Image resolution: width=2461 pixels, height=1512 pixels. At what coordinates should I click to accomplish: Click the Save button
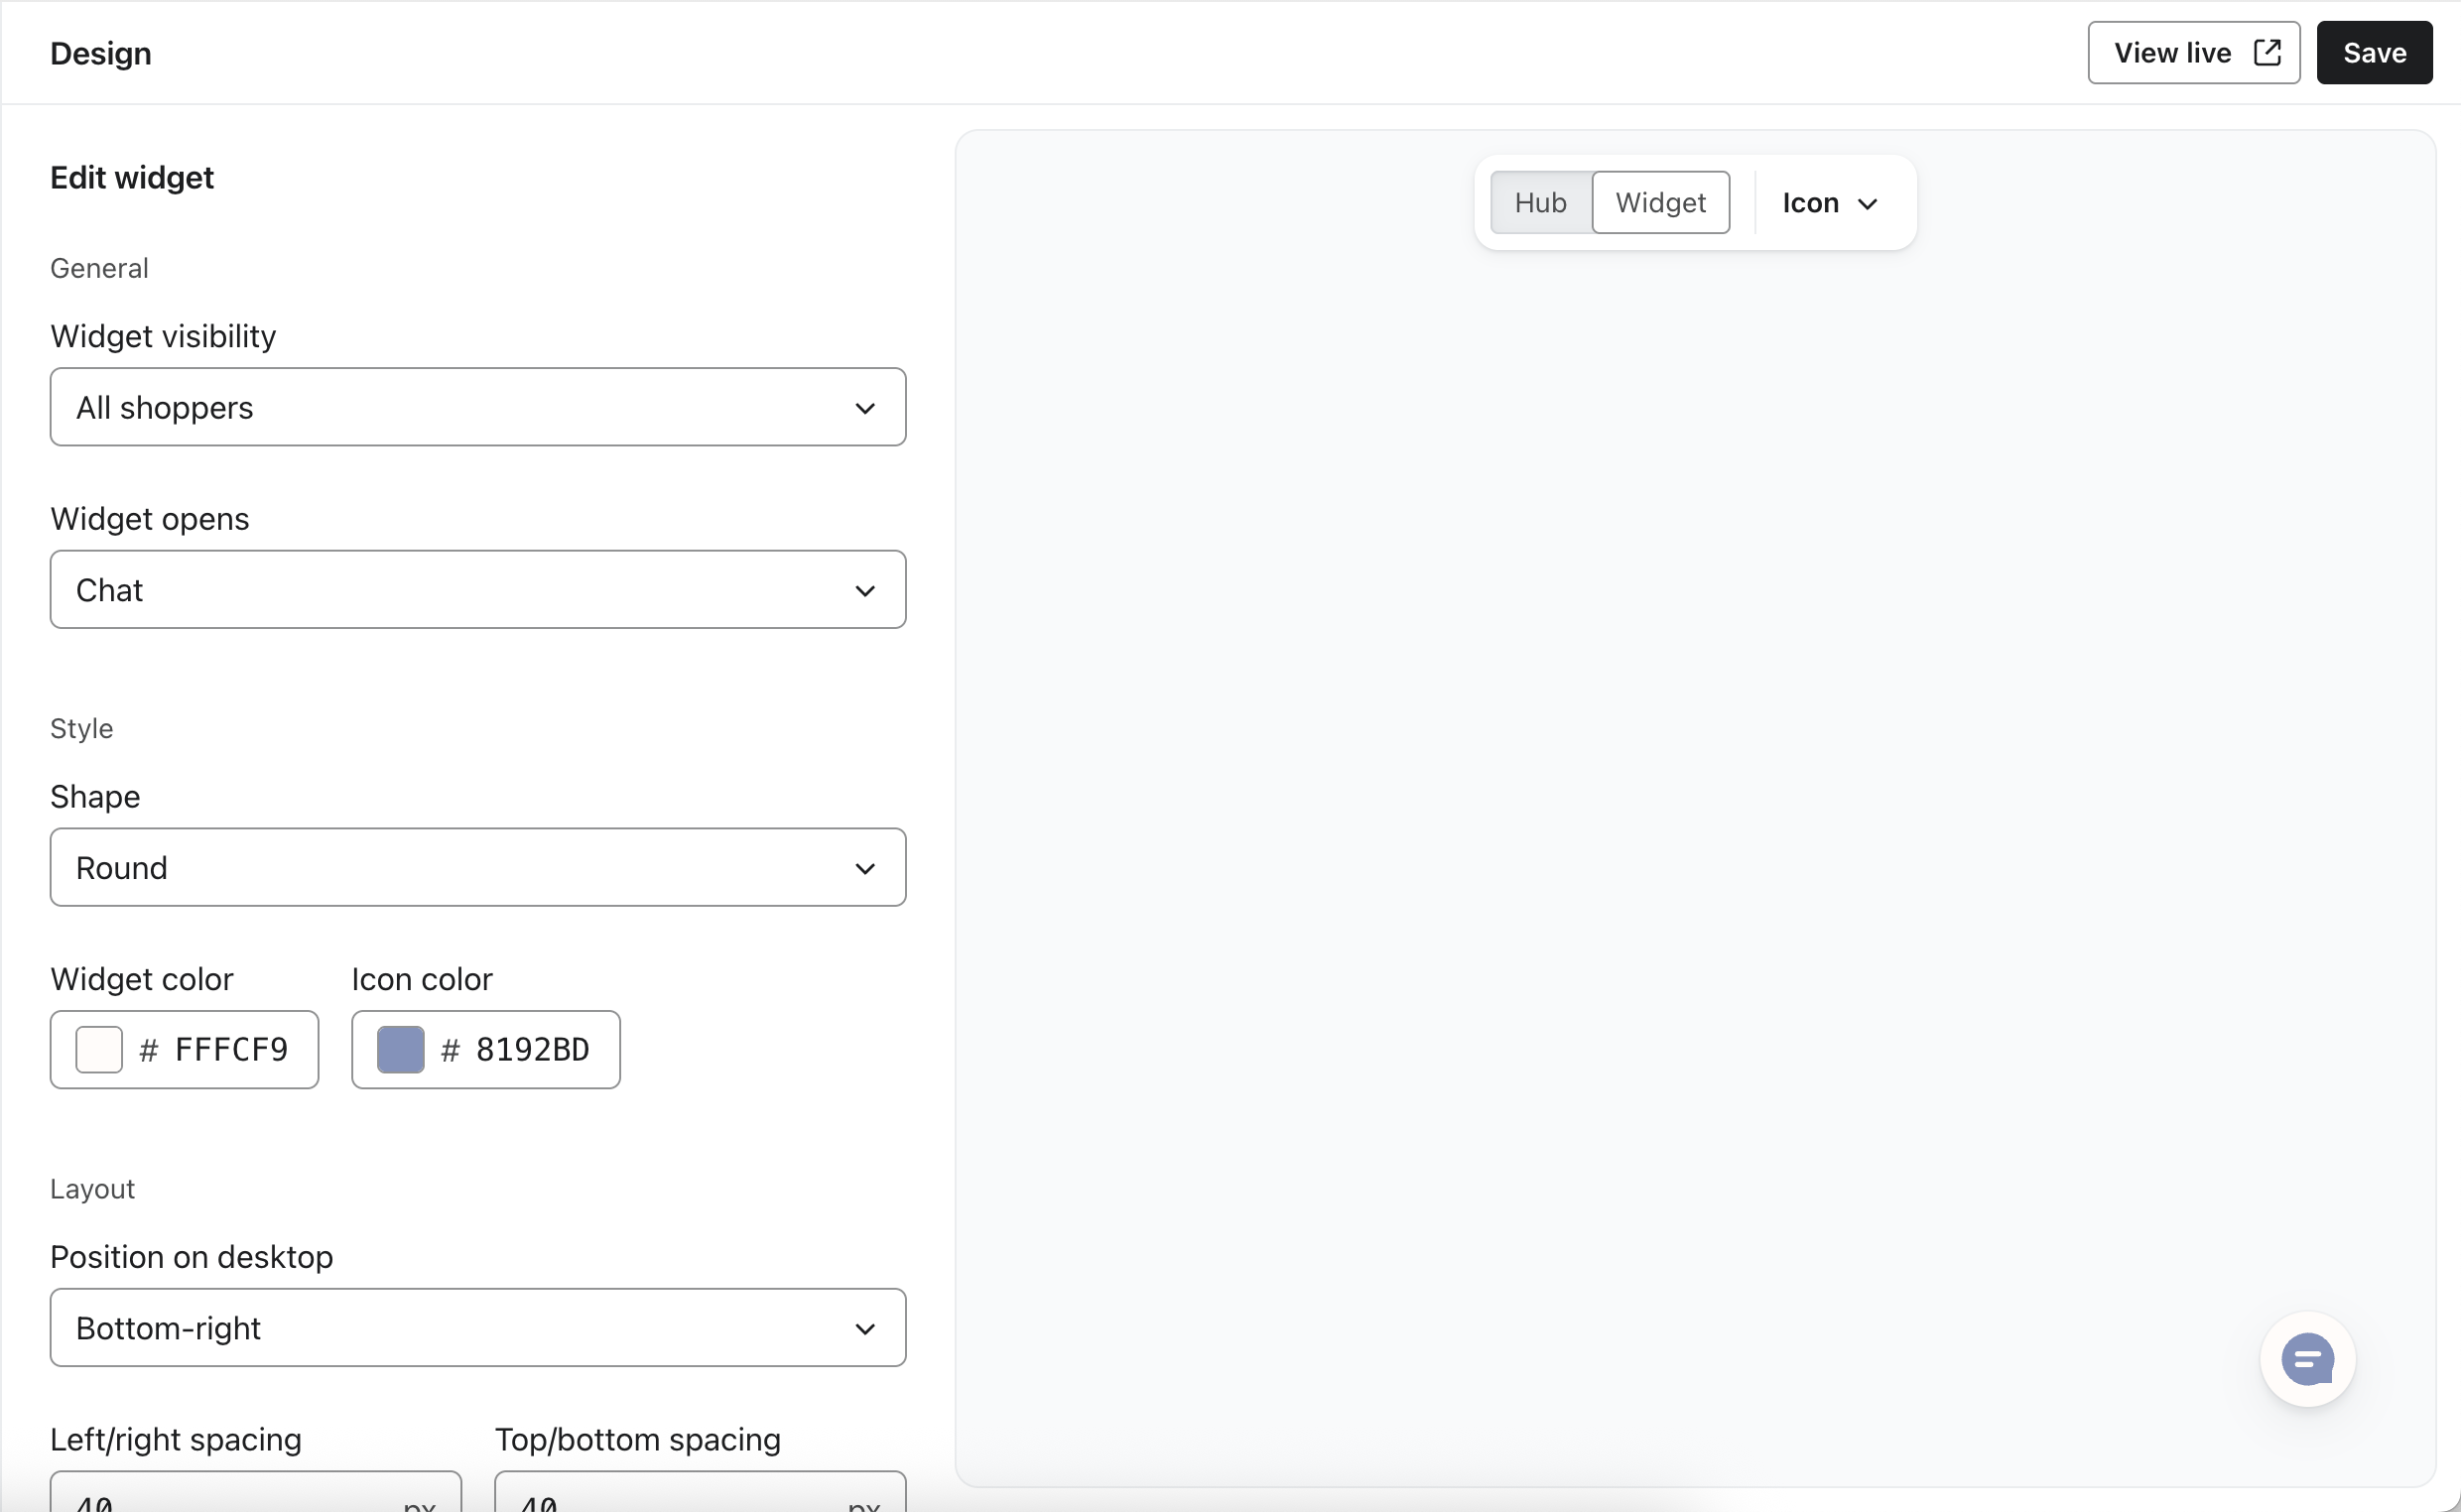pos(2374,52)
